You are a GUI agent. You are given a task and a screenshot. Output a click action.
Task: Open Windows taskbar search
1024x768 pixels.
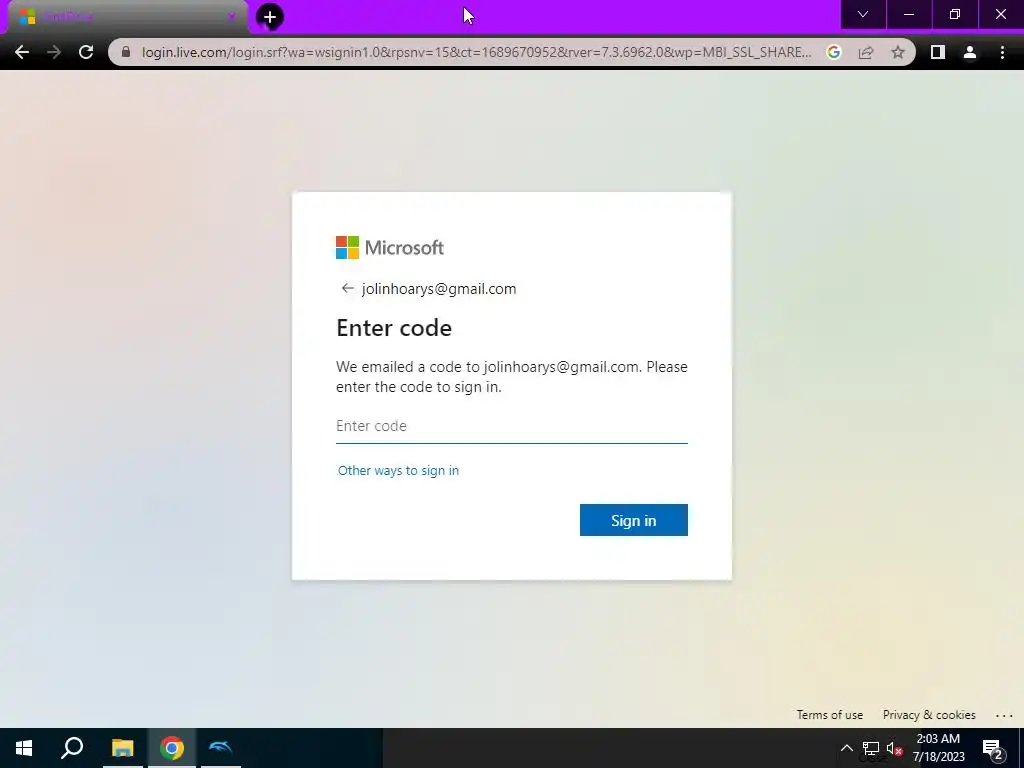[72, 748]
